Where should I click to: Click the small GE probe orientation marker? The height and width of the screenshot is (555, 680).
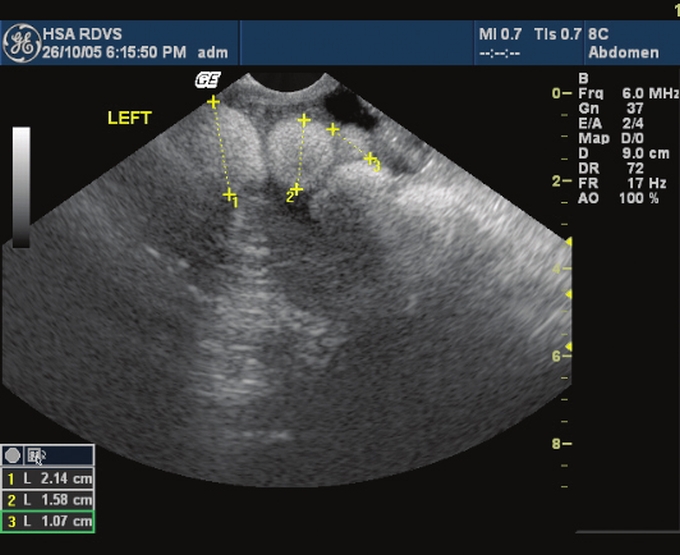point(208,80)
